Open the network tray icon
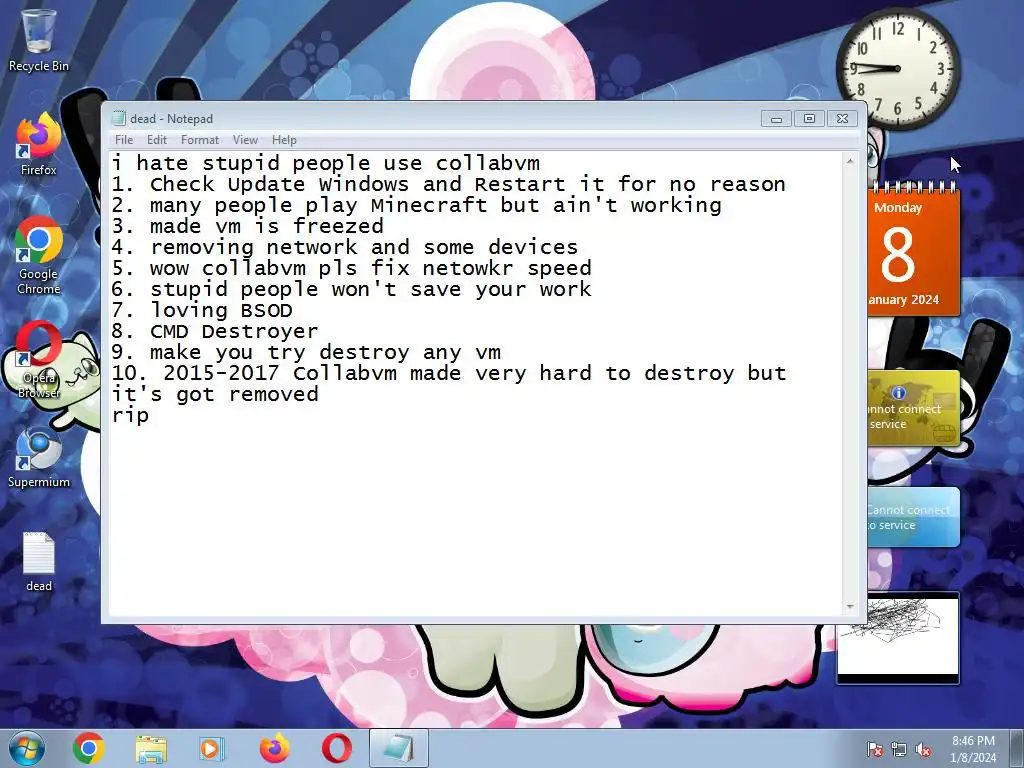 [899, 749]
